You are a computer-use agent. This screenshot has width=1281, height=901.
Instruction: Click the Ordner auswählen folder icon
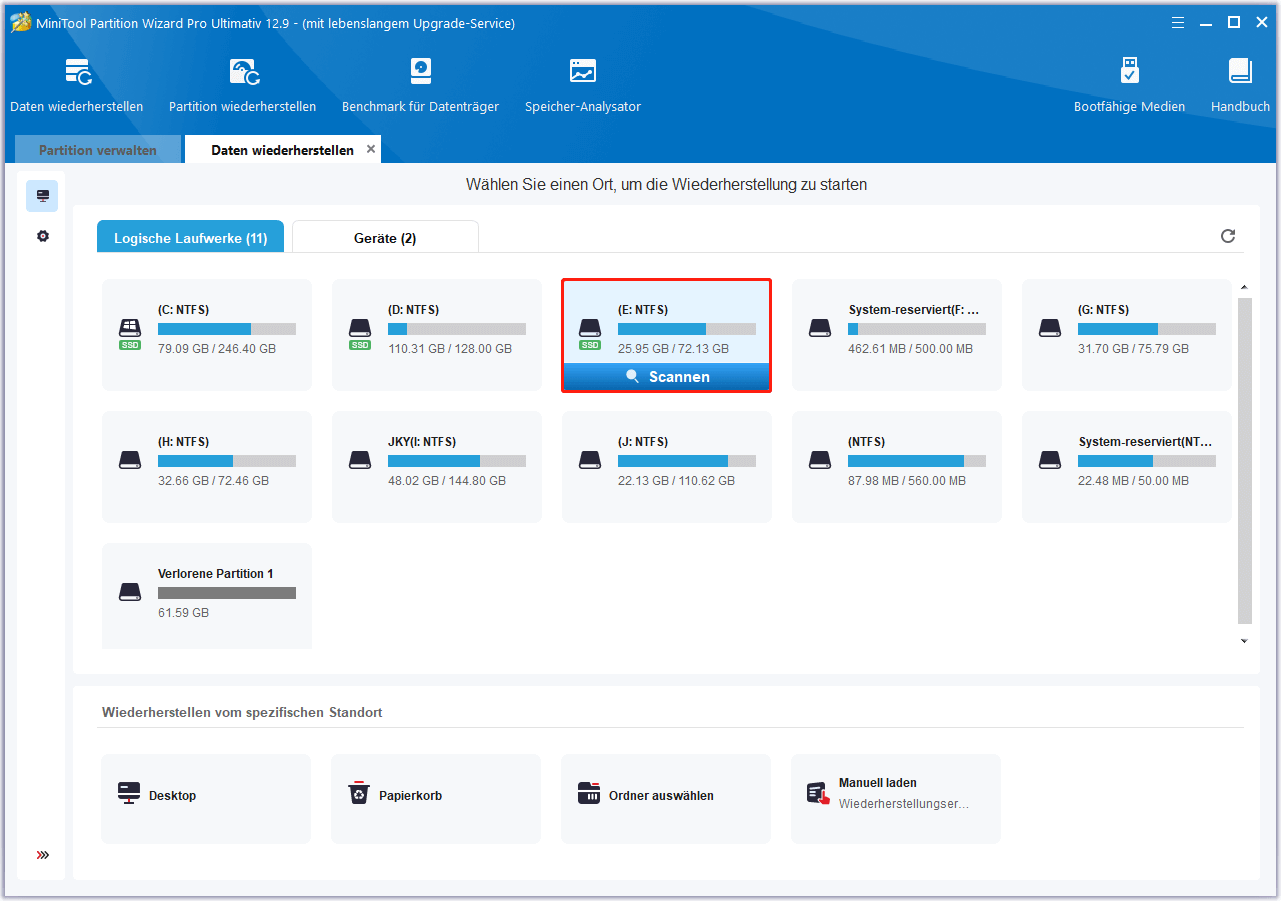(x=589, y=794)
